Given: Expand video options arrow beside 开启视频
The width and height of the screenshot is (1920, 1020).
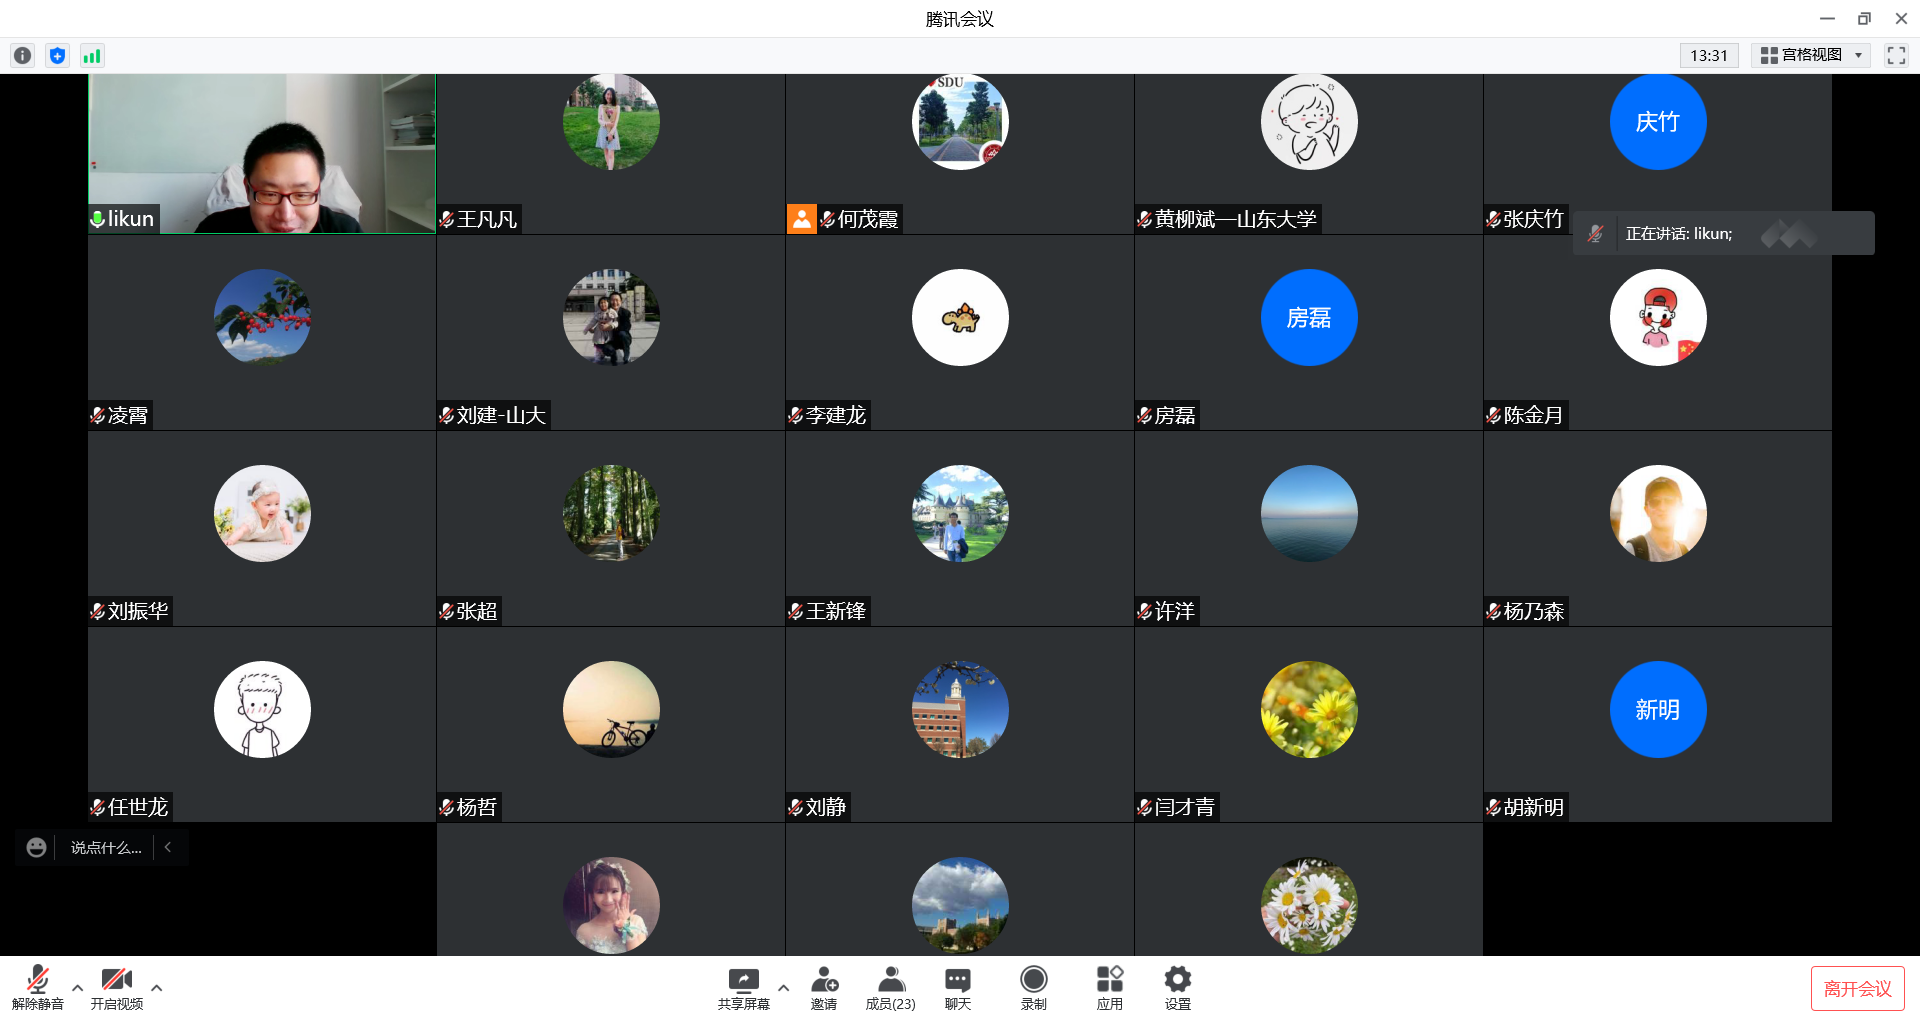Looking at the screenshot, I should coord(157,988).
